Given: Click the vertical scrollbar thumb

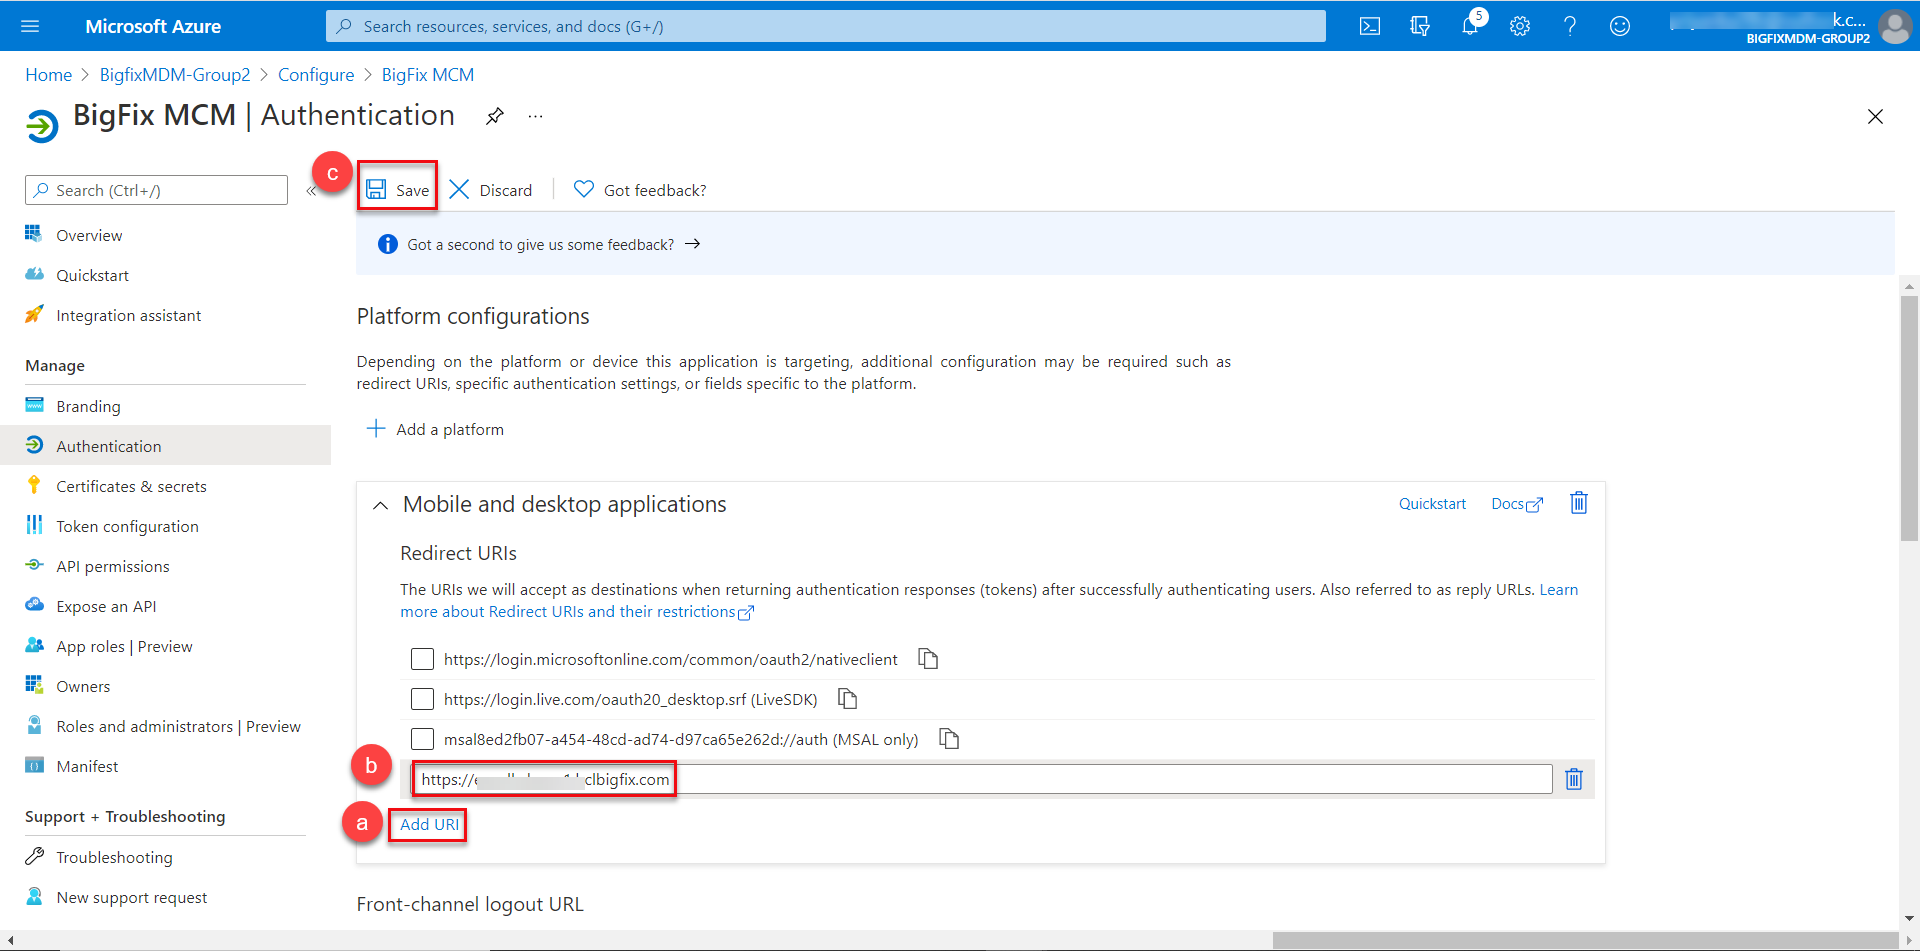Looking at the screenshot, I should point(1909,418).
